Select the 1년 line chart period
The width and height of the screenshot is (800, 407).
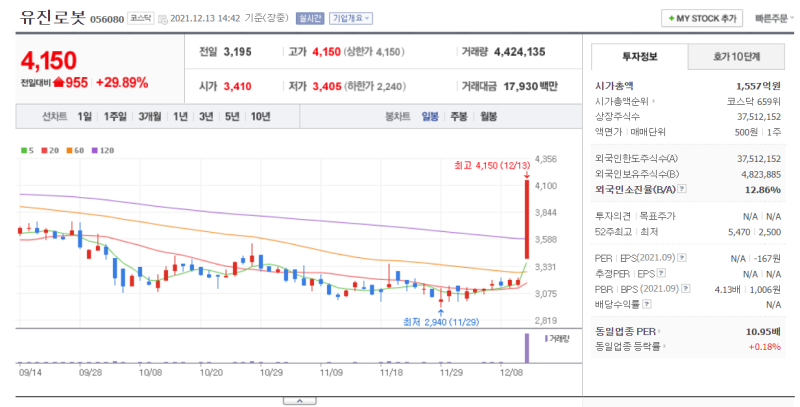click(180, 117)
